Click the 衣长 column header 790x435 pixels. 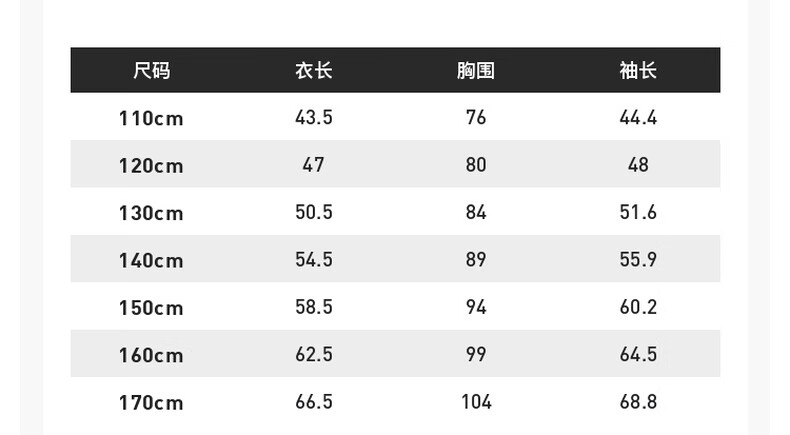(313, 71)
